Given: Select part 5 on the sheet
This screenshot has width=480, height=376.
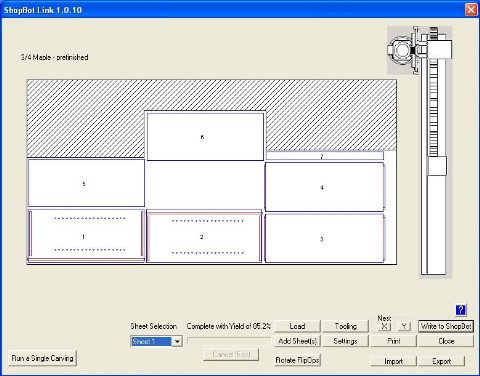Looking at the screenshot, I should point(86,183).
